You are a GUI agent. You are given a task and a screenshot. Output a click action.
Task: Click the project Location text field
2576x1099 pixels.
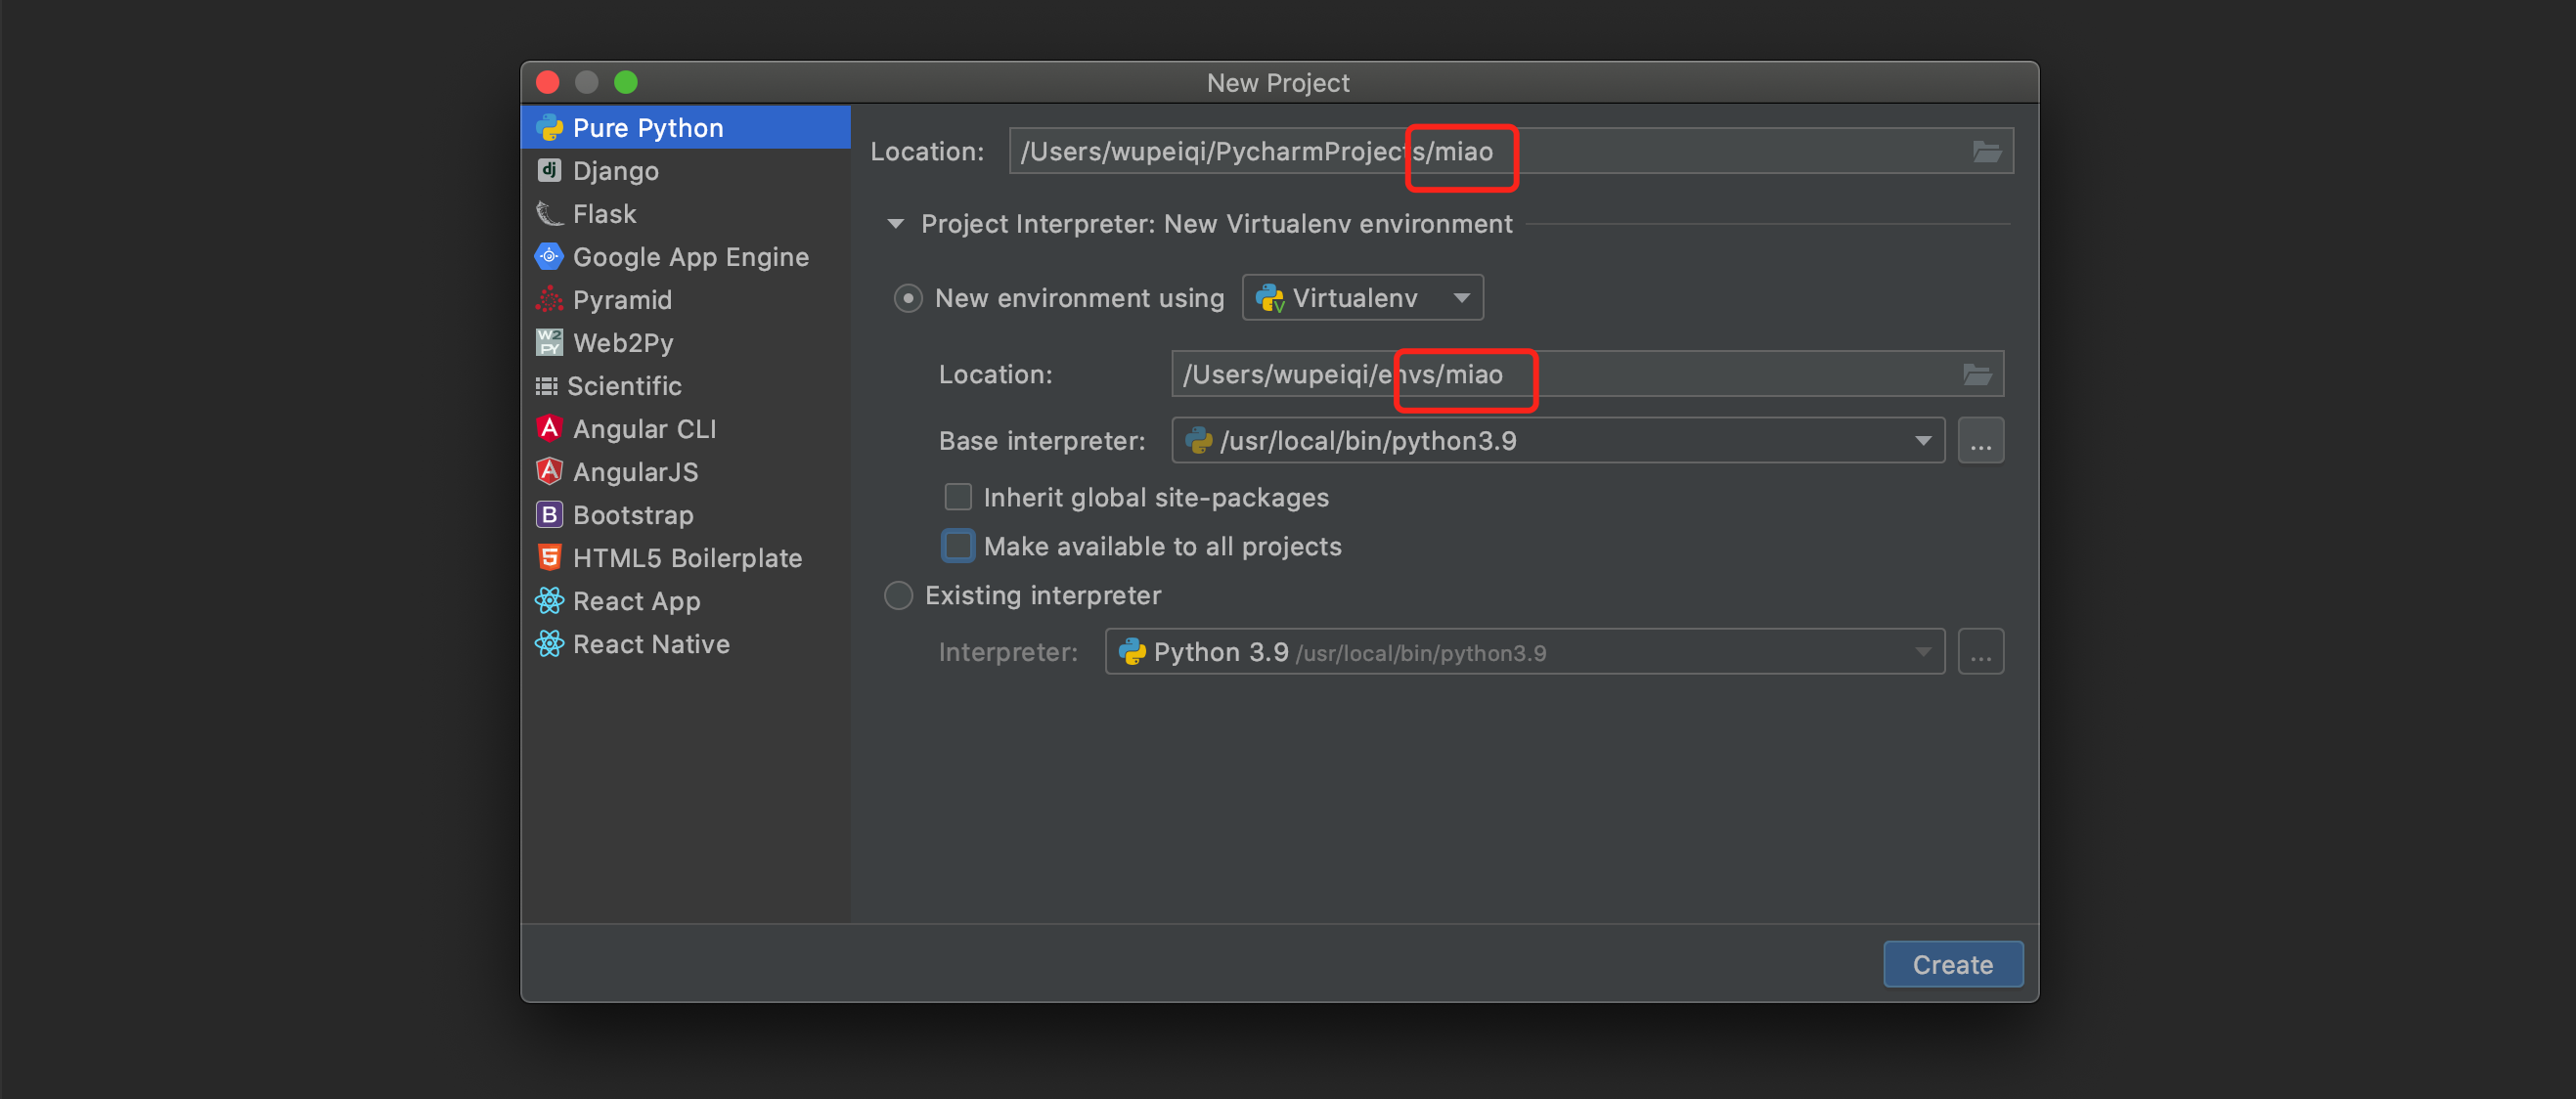click(1700, 151)
